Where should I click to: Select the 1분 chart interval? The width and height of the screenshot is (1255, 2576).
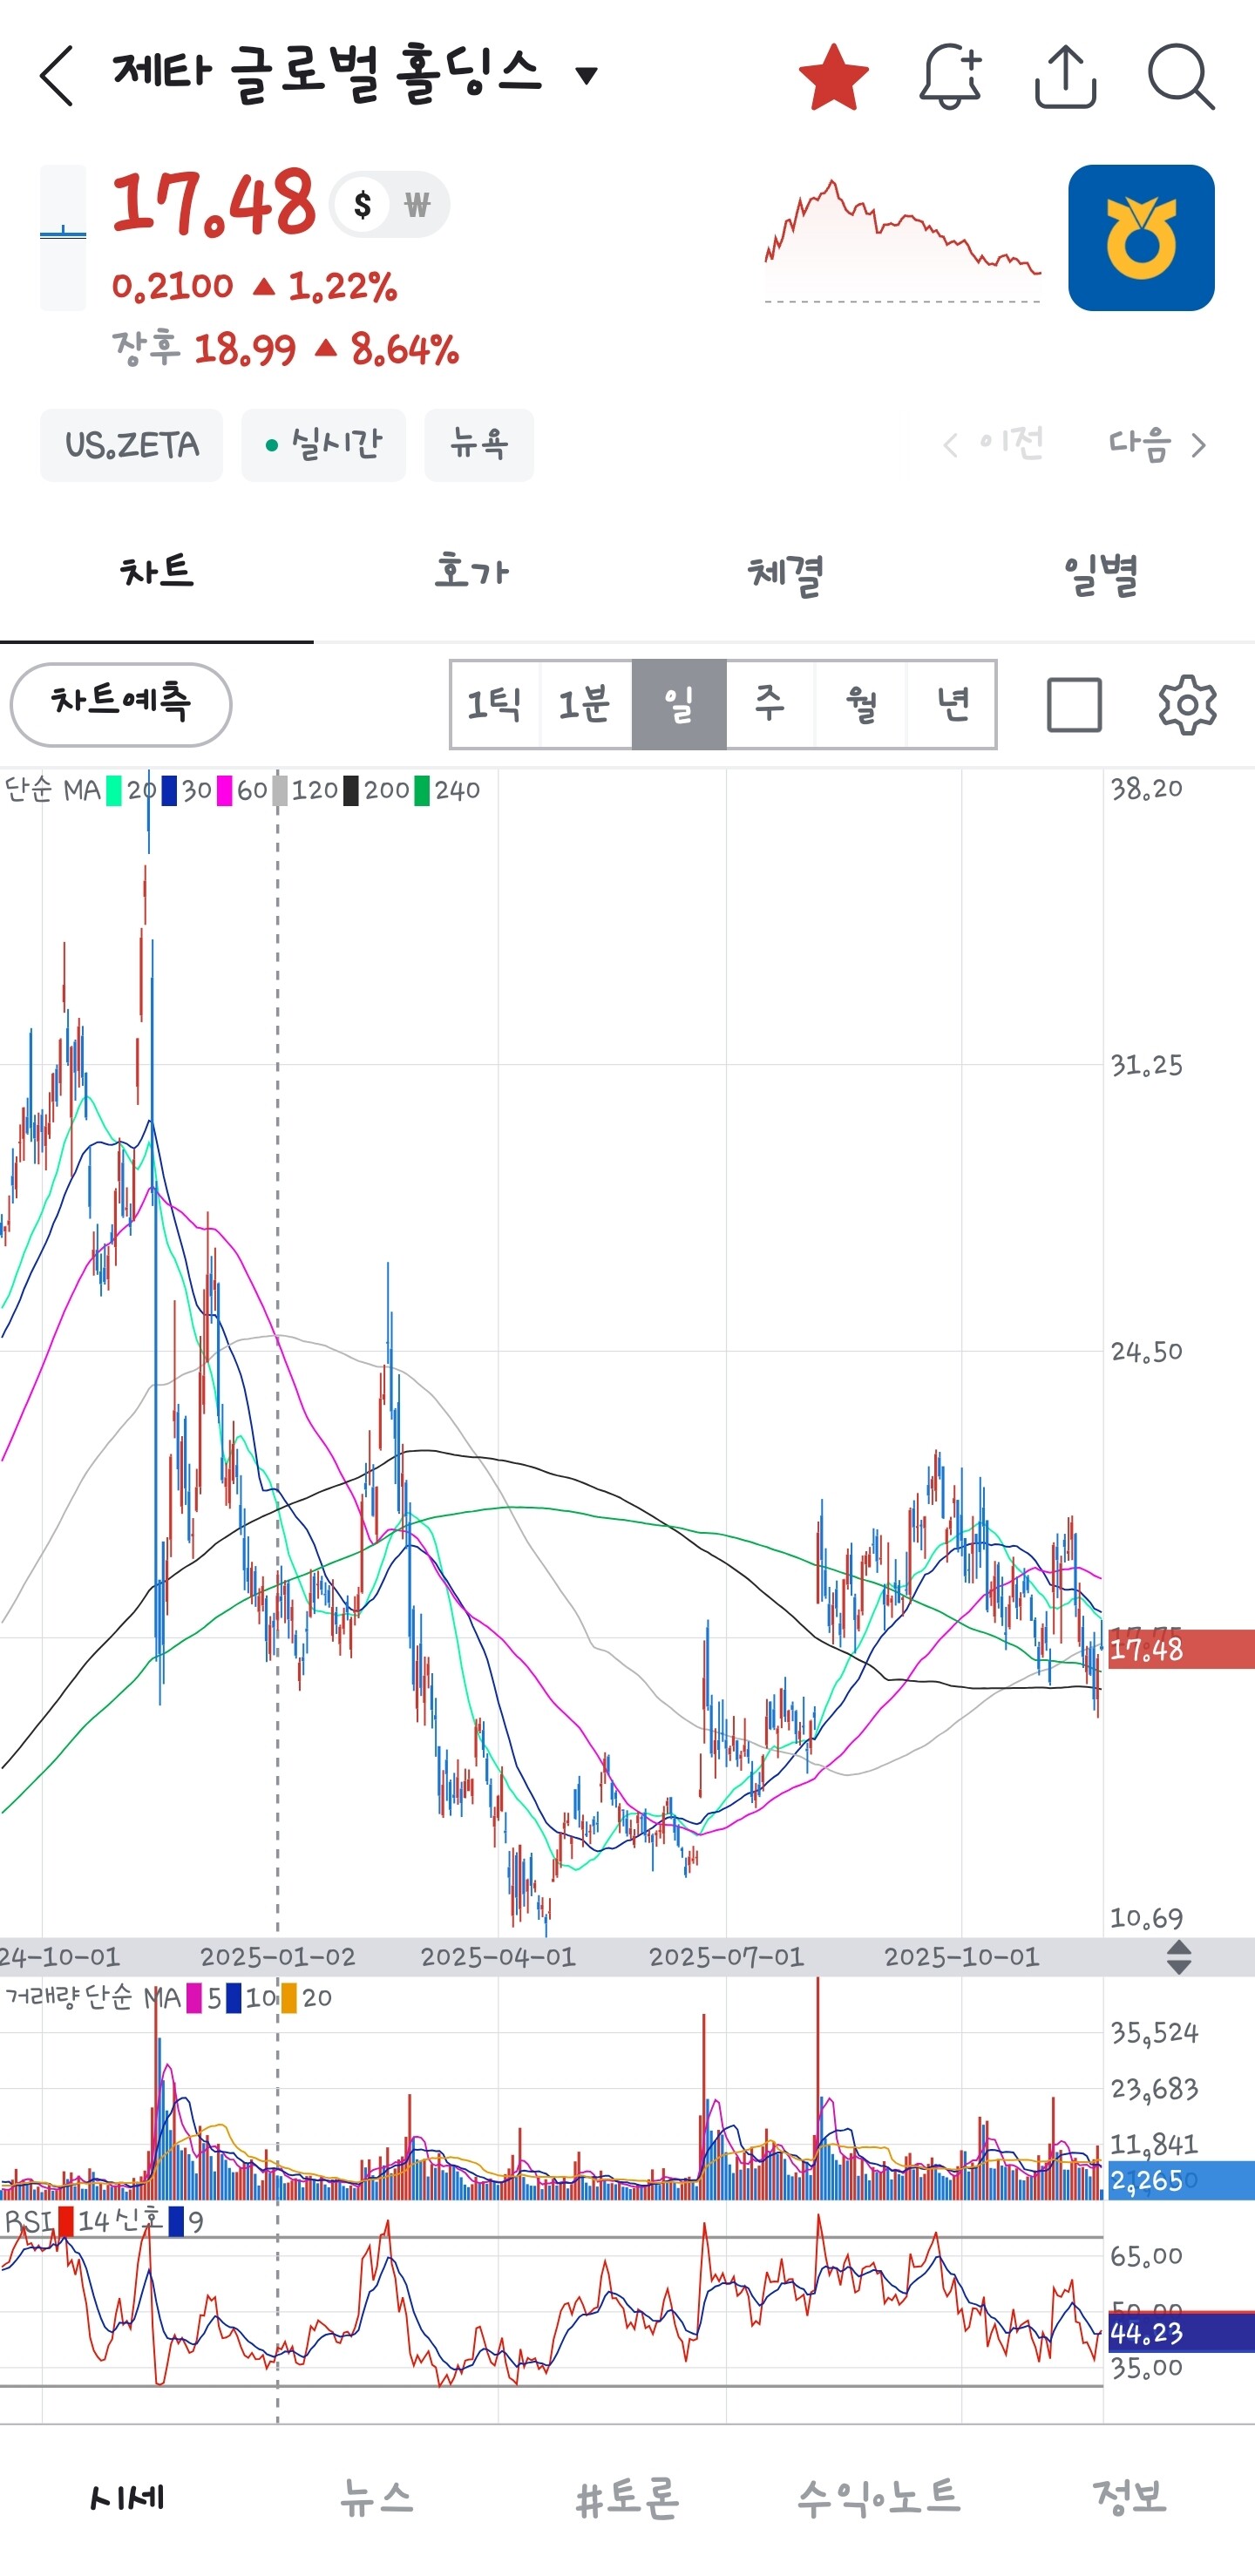[586, 704]
